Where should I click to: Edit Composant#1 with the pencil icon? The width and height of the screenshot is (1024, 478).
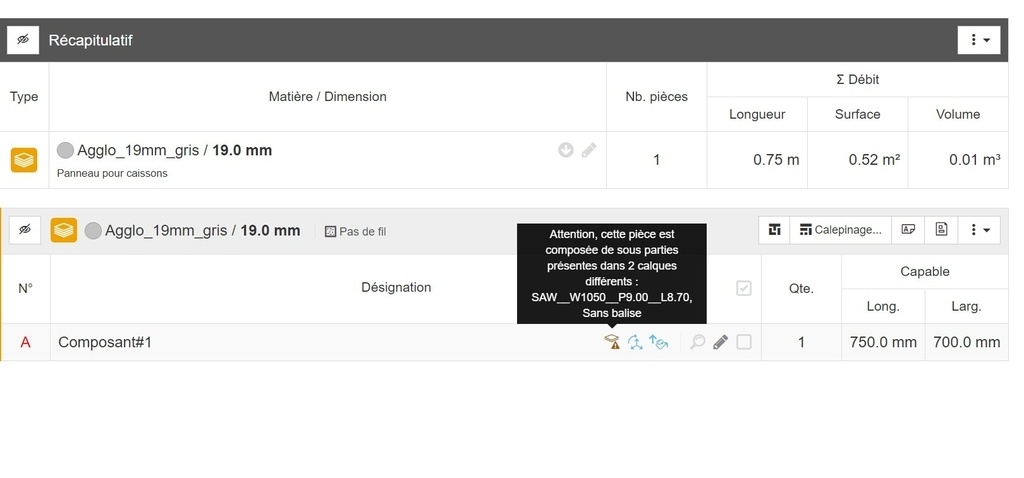coord(720,342)
